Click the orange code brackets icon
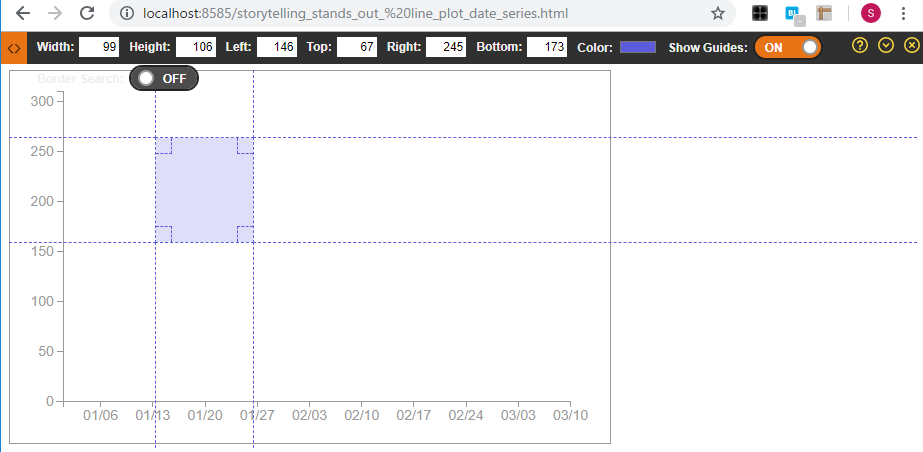 point(14,48)
